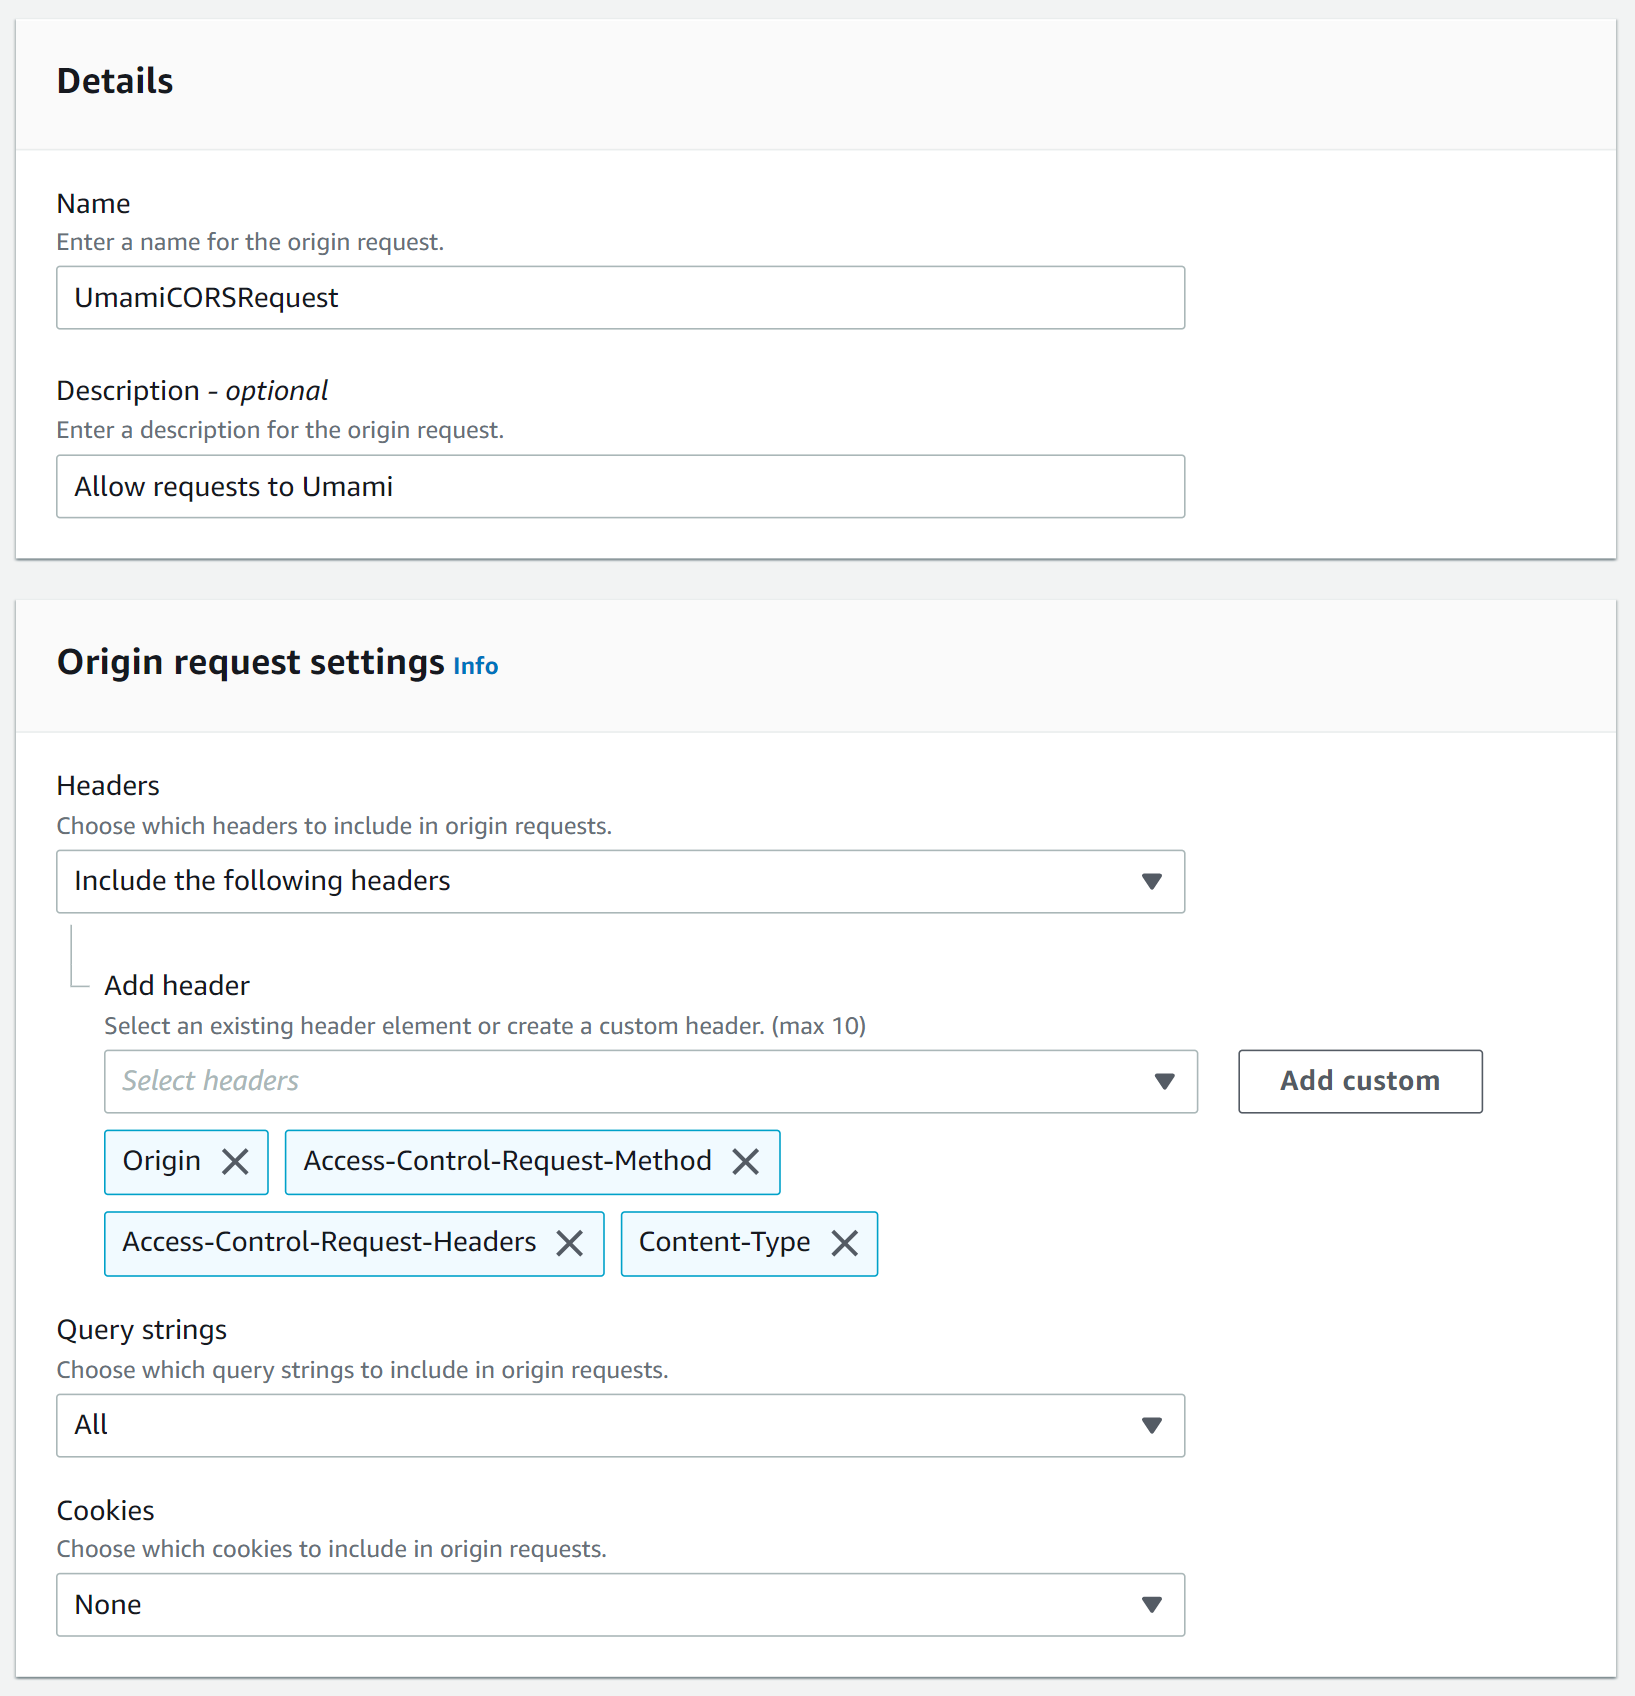
Task: Click the Add custom button
Action: [1359, 1081]
